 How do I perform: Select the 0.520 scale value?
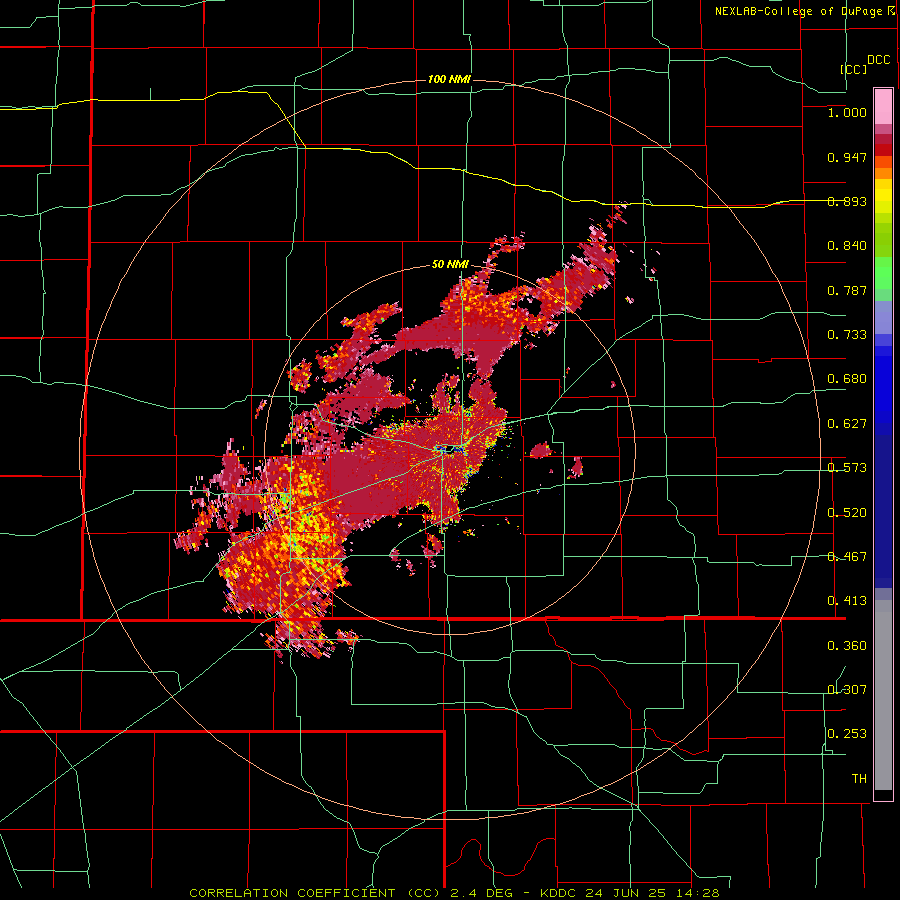point(847,513)
